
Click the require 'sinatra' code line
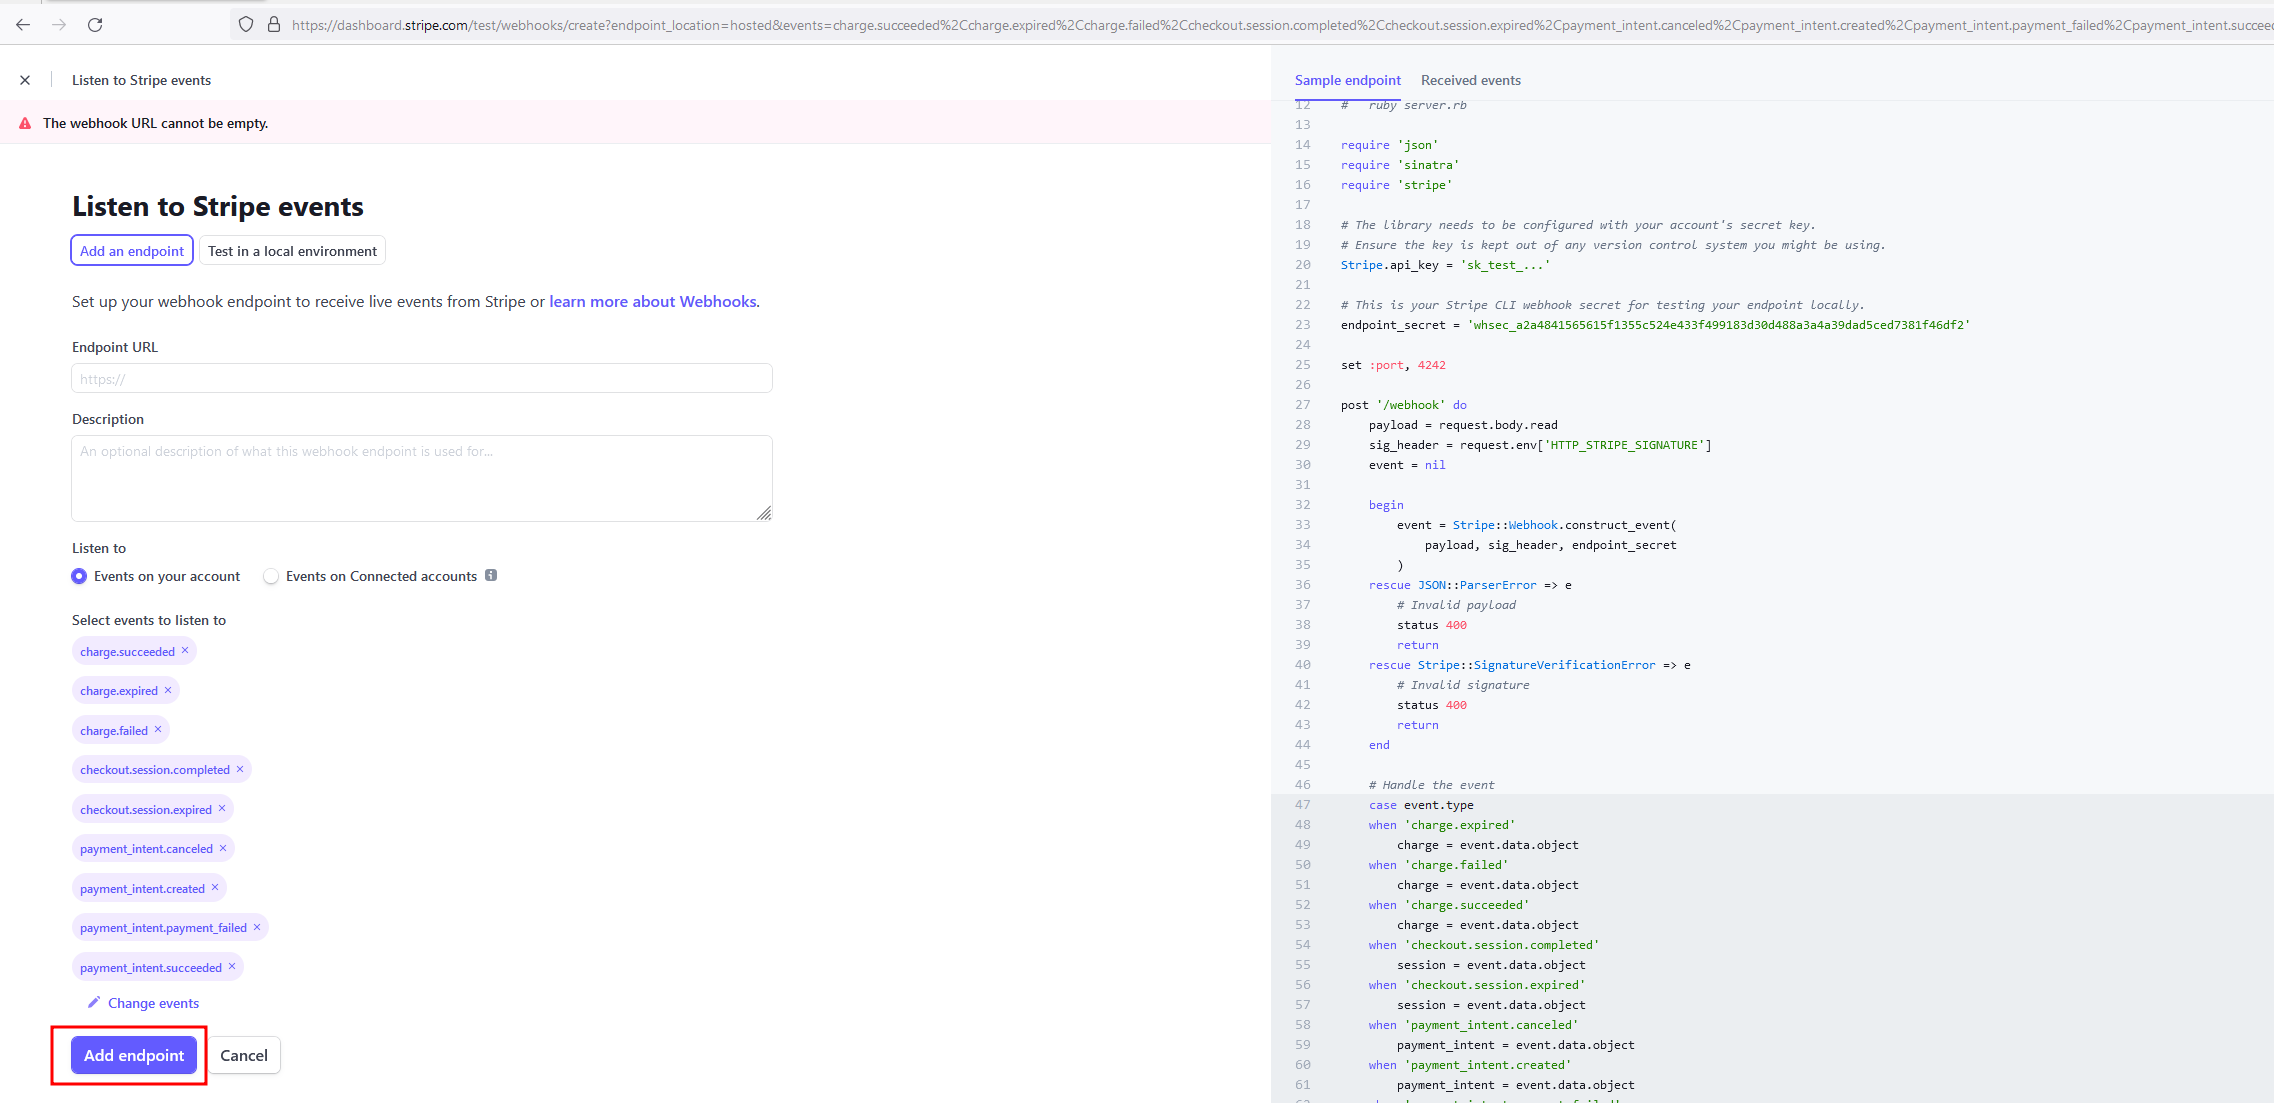coord(1400,165)
